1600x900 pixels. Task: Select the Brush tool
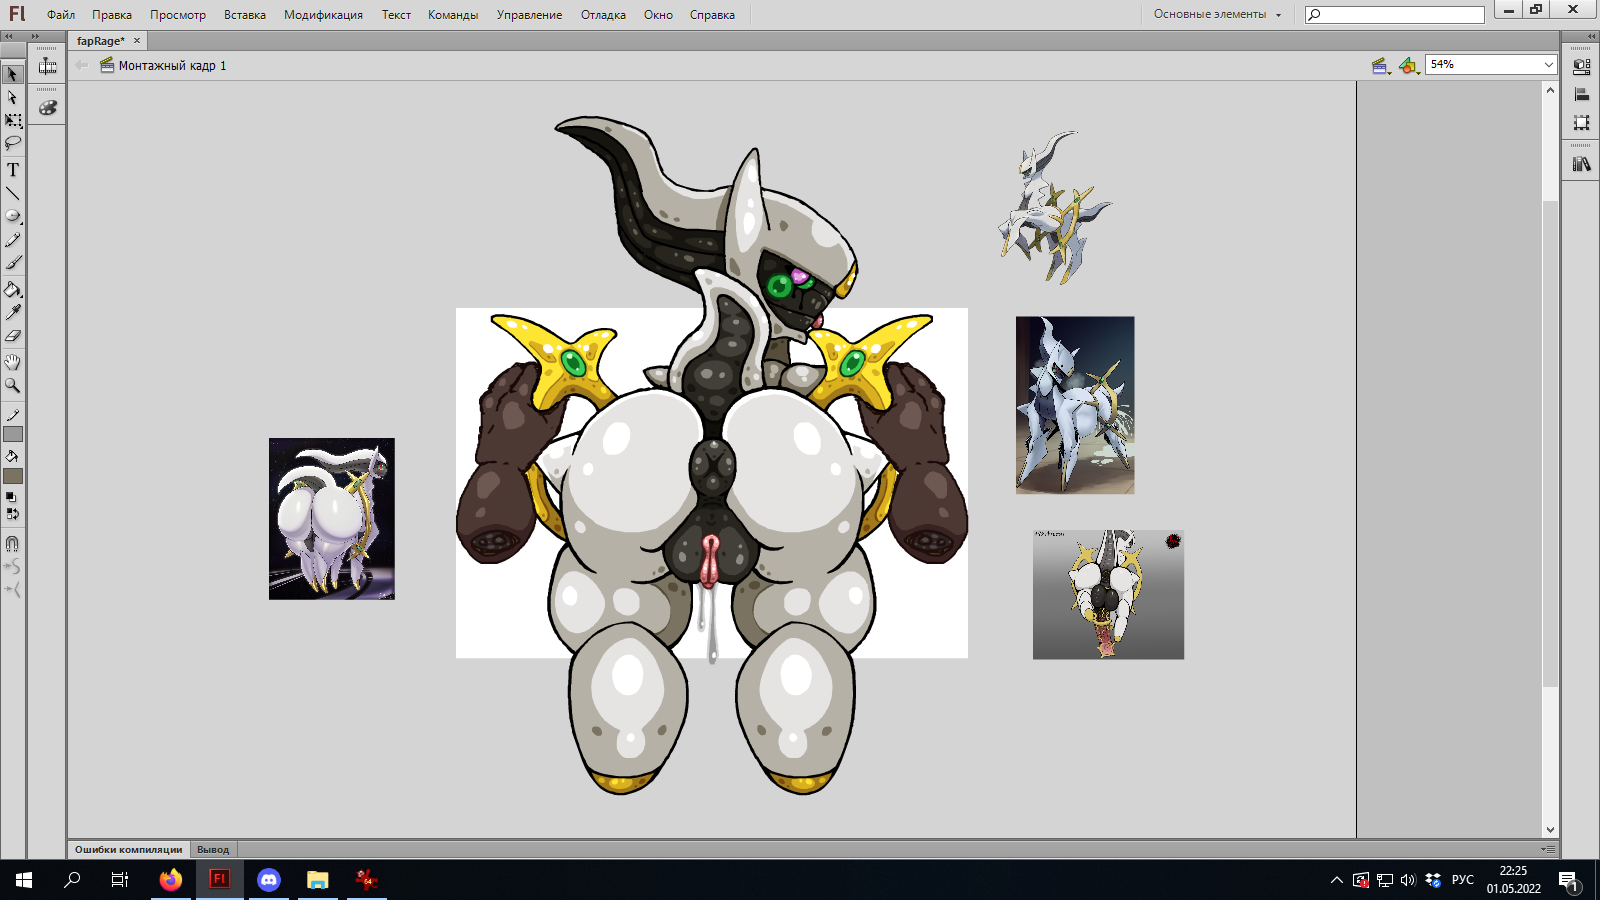coord(13,263)
